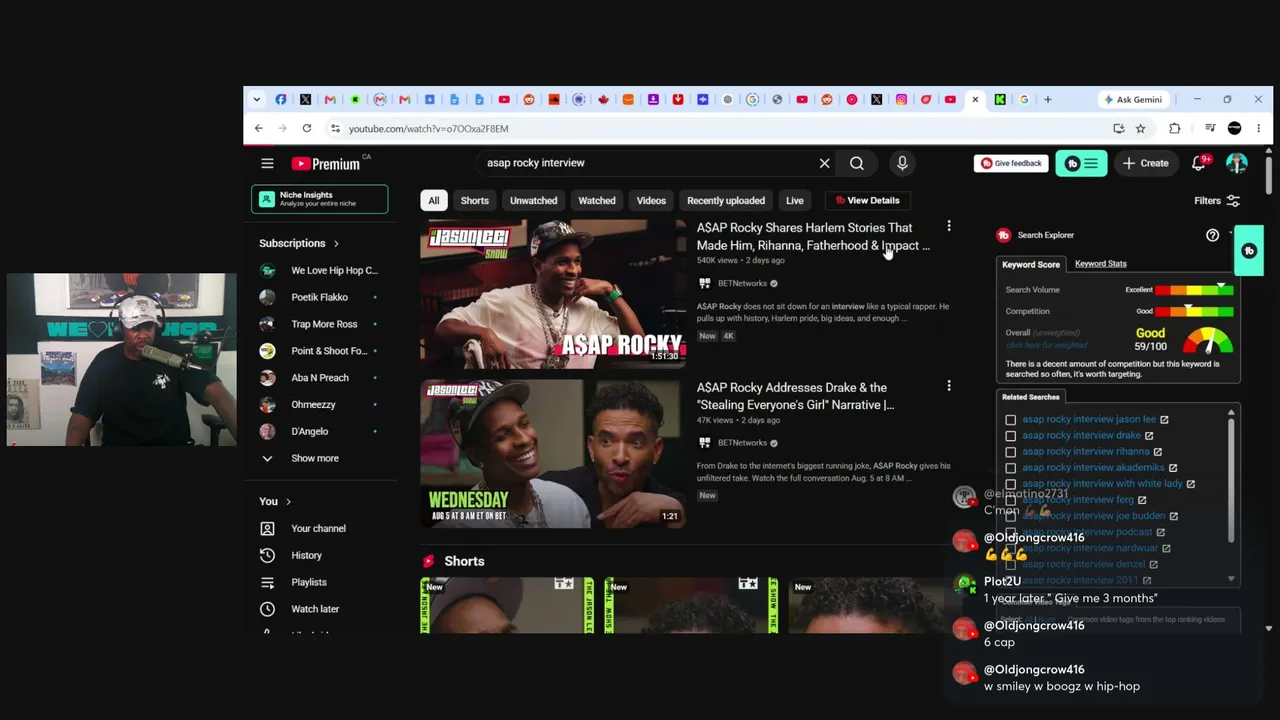Select the Live filter chip
Viewport: 1280px width, 720px height.
[x=795, y=200]
